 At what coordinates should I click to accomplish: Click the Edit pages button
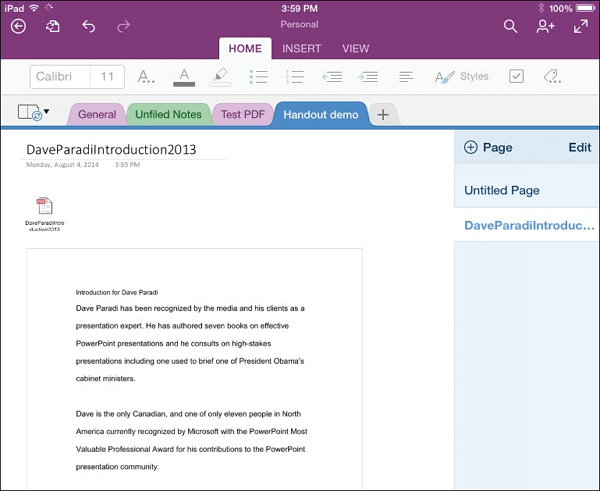click(579, 147)
